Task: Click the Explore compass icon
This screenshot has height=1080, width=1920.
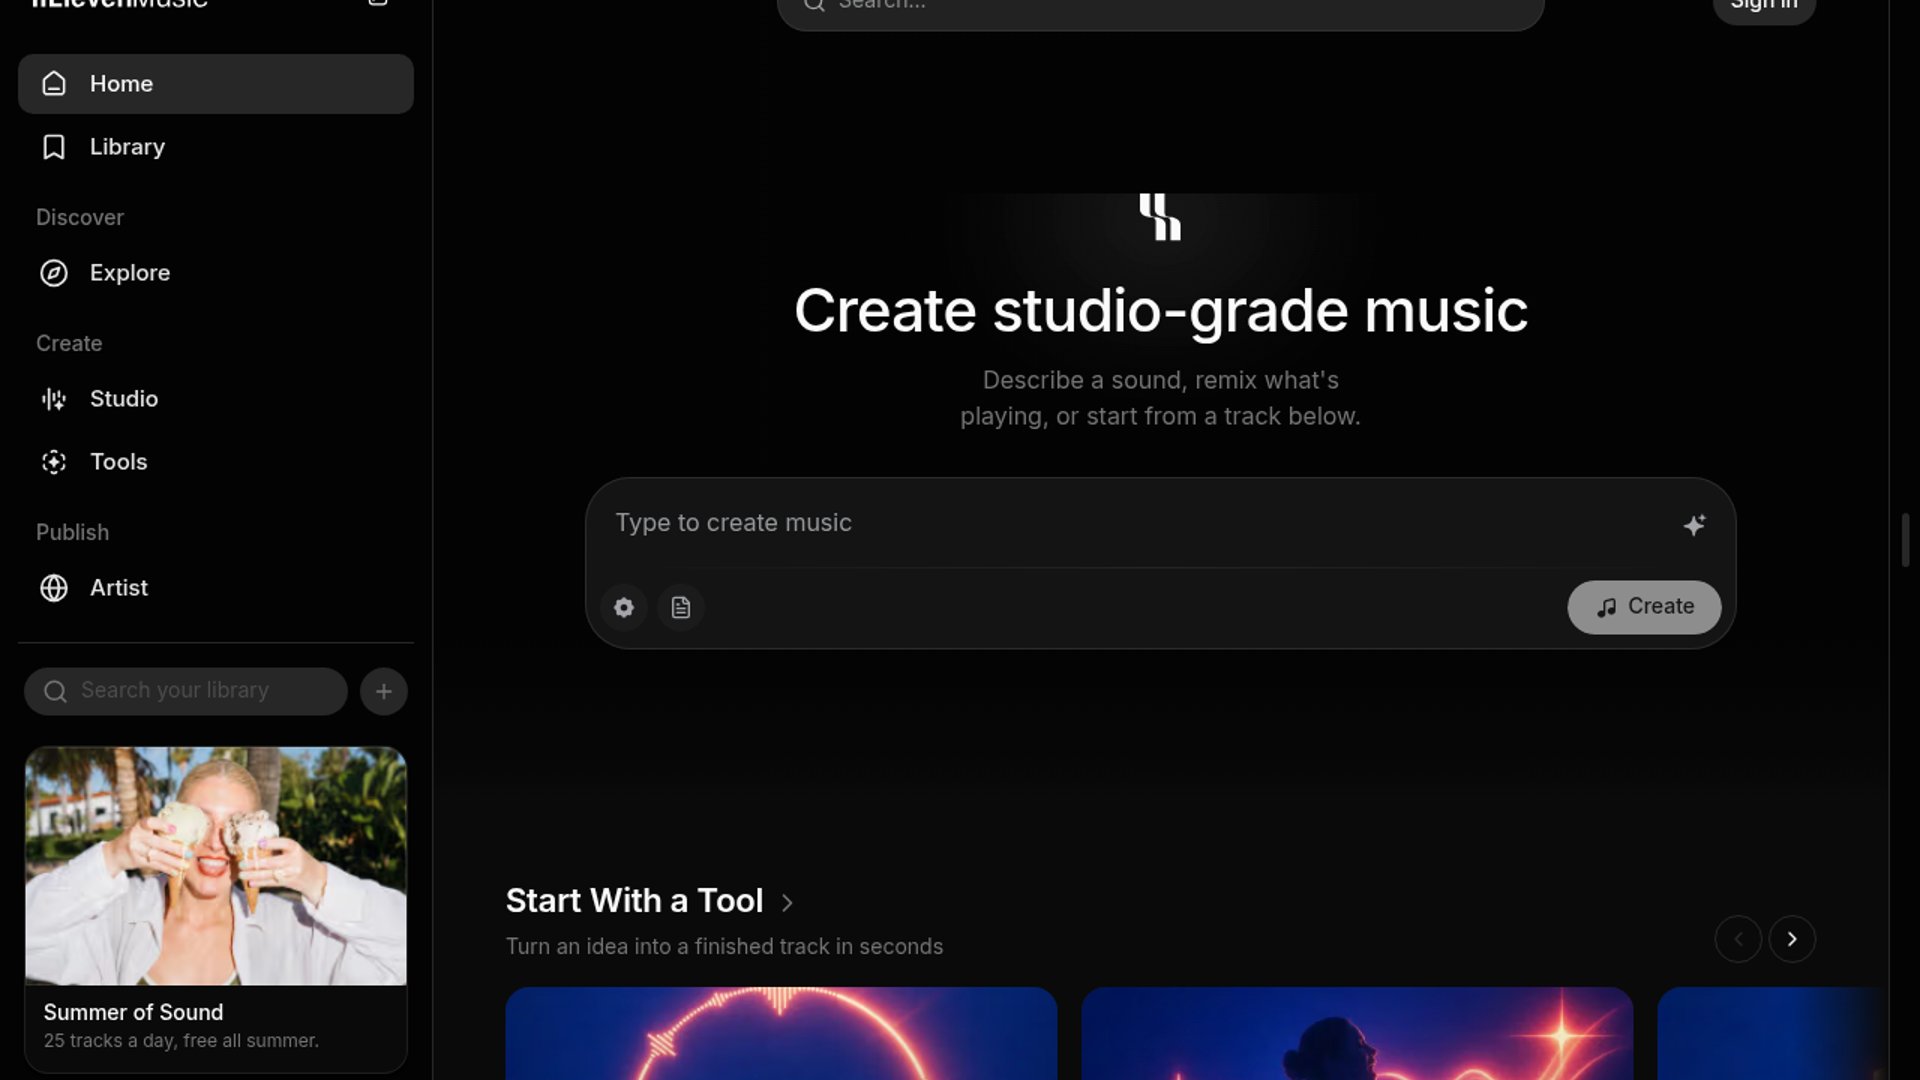Action: [54, 273]
